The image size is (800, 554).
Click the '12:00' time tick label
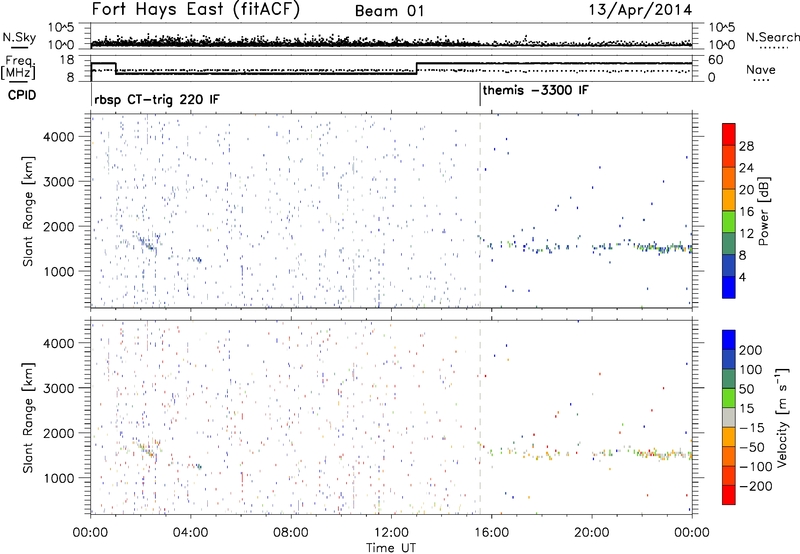(391, 533)
